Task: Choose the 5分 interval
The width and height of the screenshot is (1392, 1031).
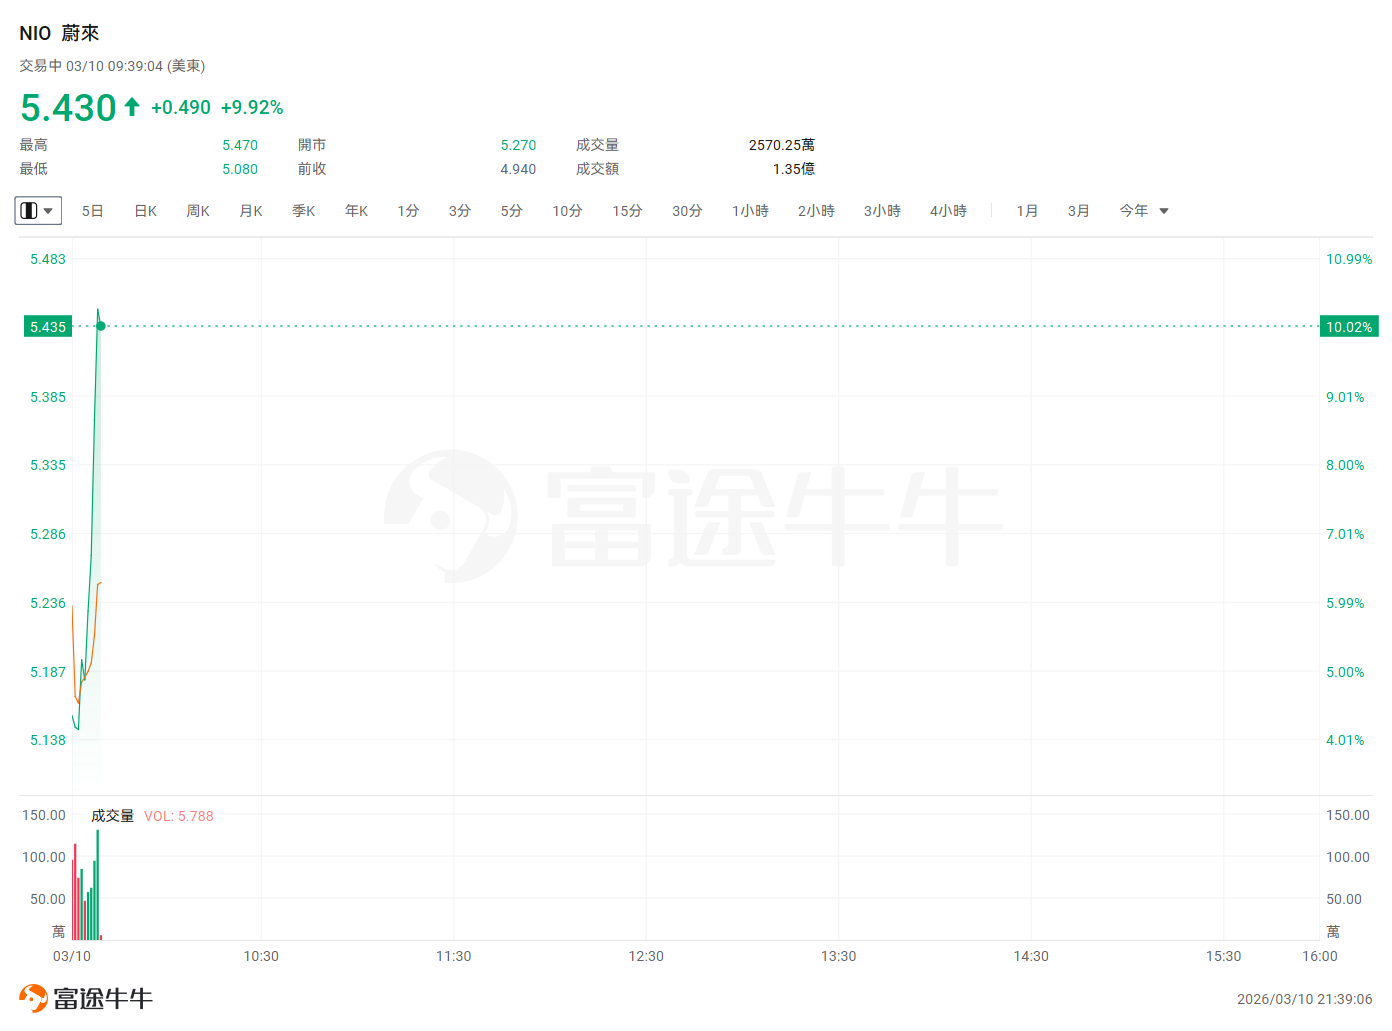Action: click(511, 211)
